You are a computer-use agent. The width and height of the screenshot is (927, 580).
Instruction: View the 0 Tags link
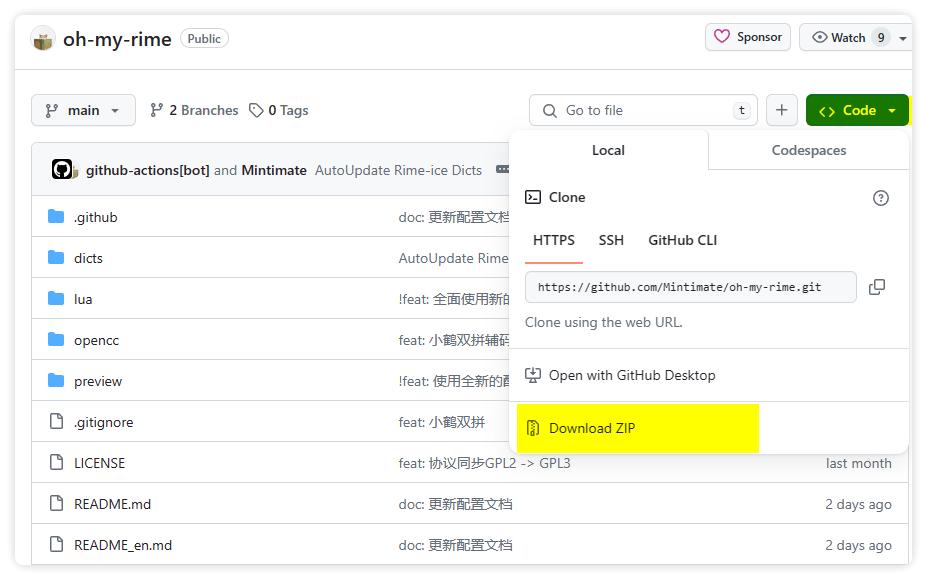278,110
